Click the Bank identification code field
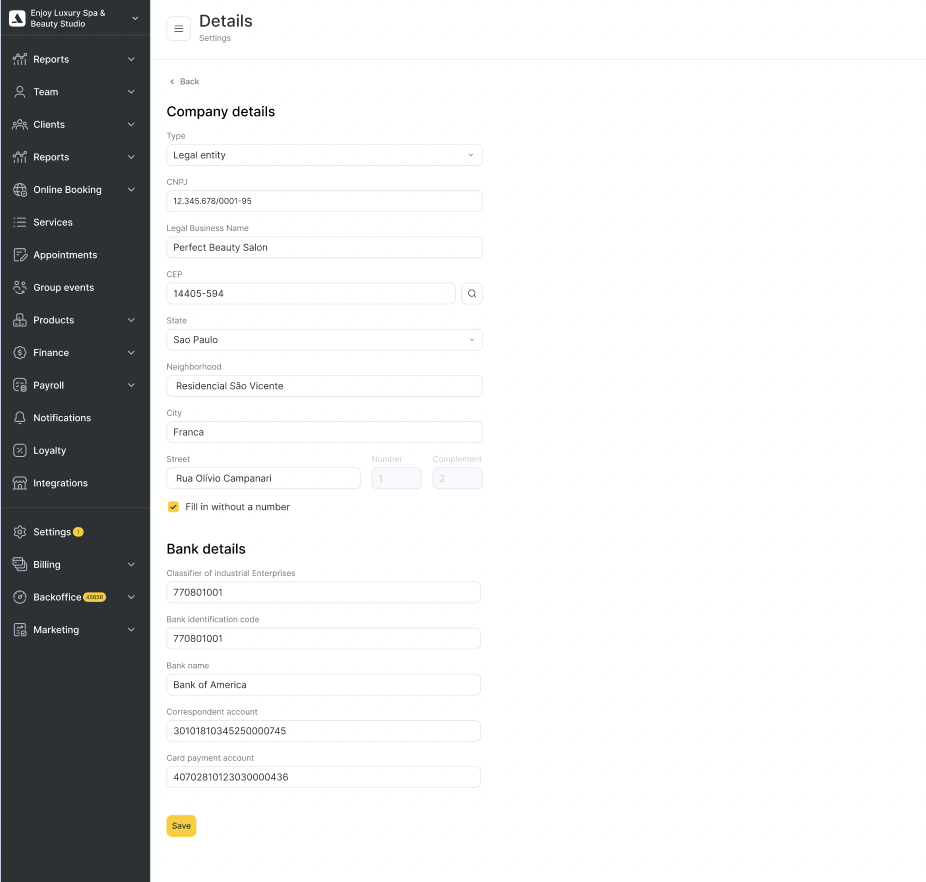 point(323,638)
